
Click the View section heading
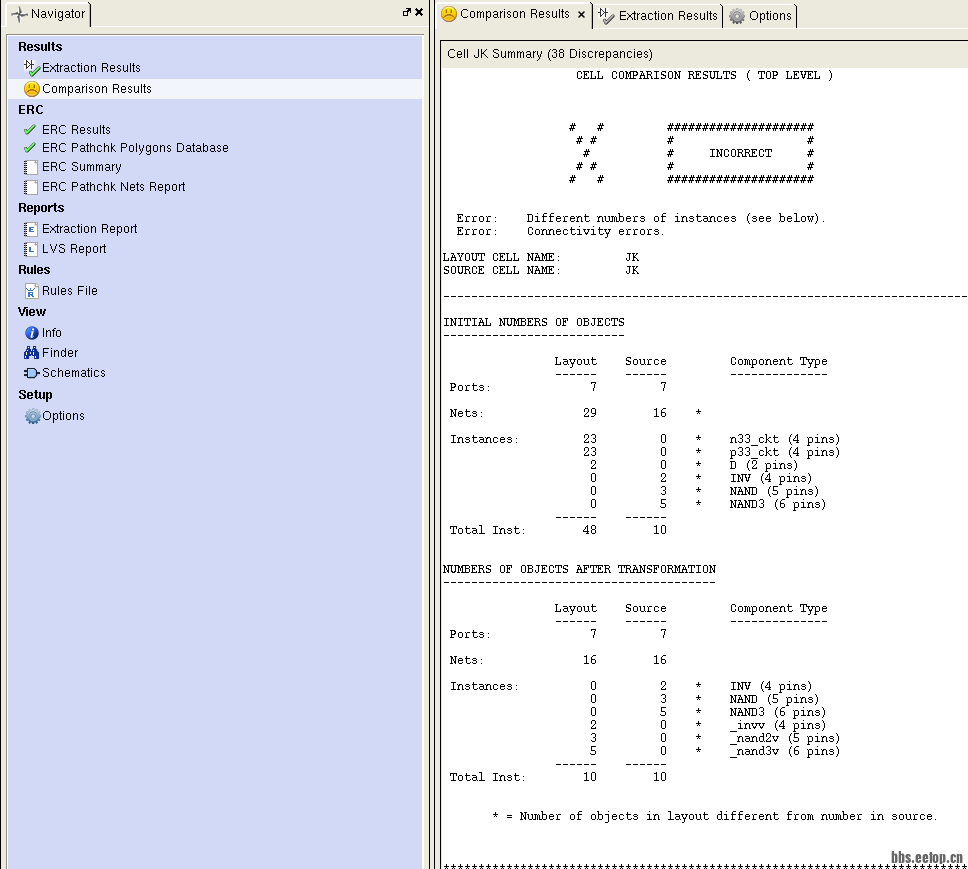32,312
